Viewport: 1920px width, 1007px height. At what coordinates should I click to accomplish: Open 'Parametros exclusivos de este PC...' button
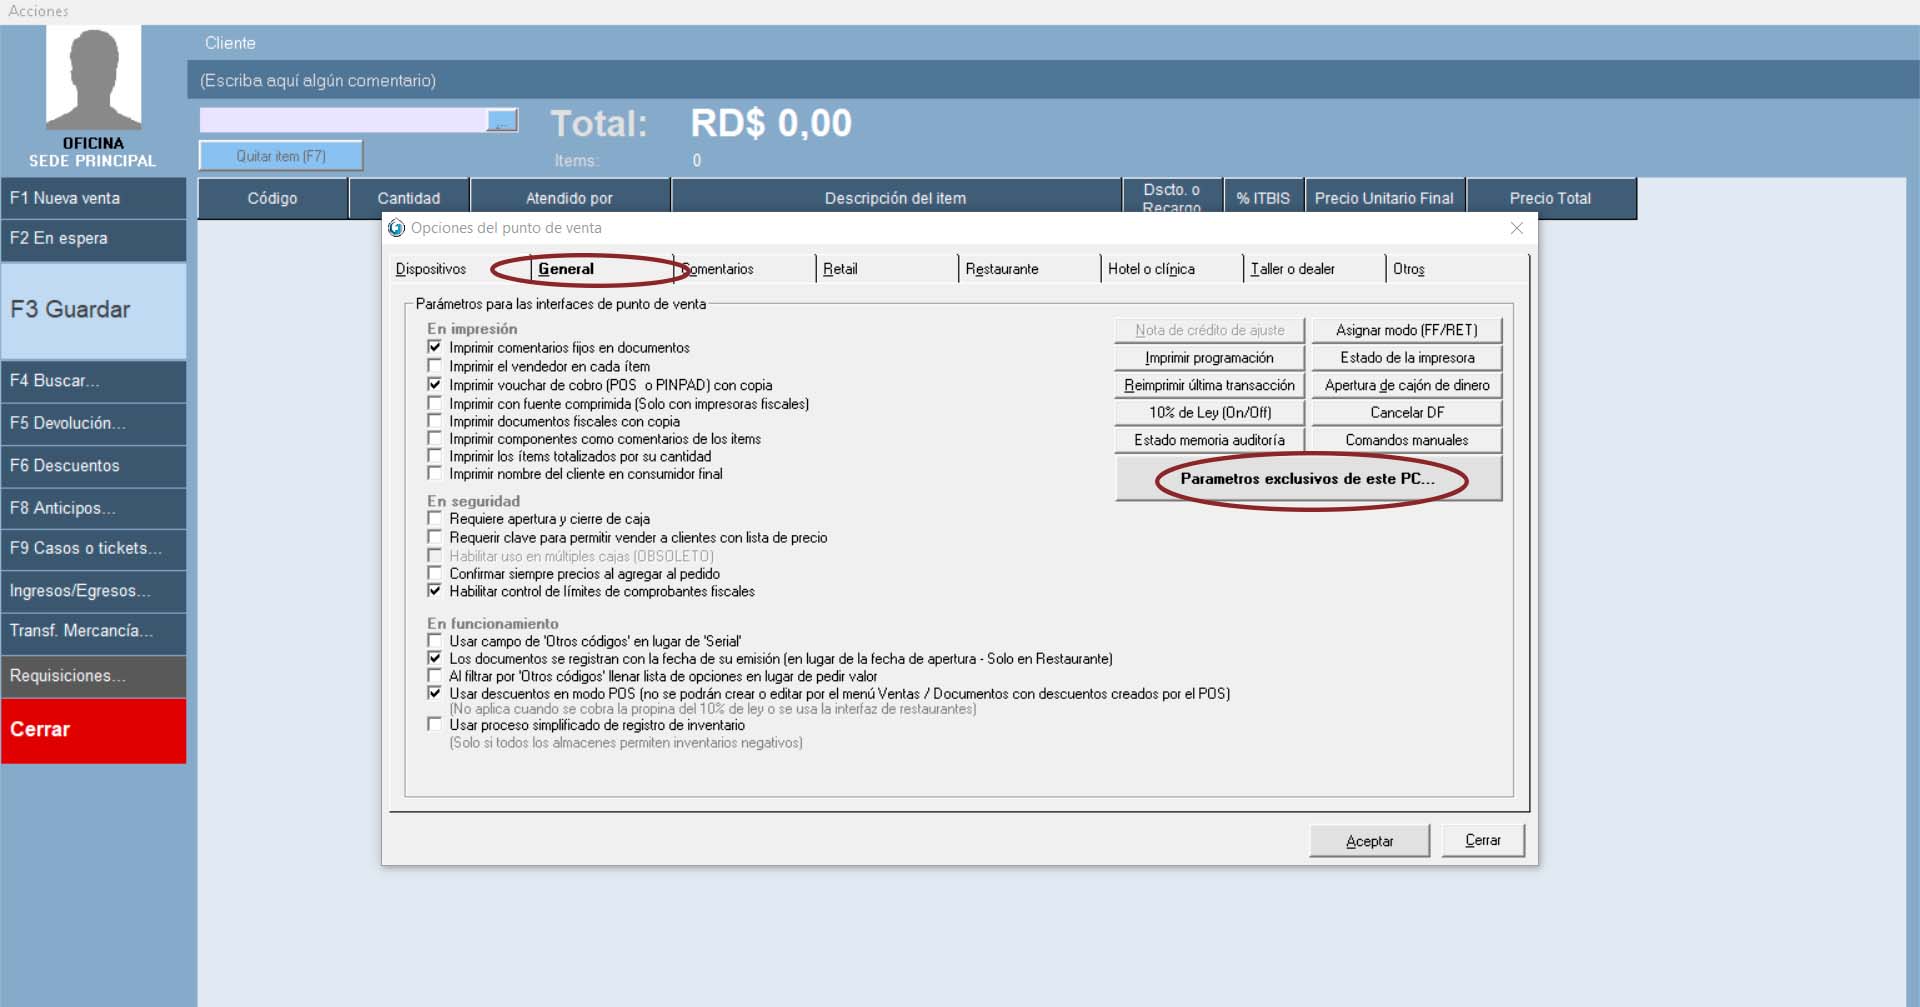coord(1308,479)
